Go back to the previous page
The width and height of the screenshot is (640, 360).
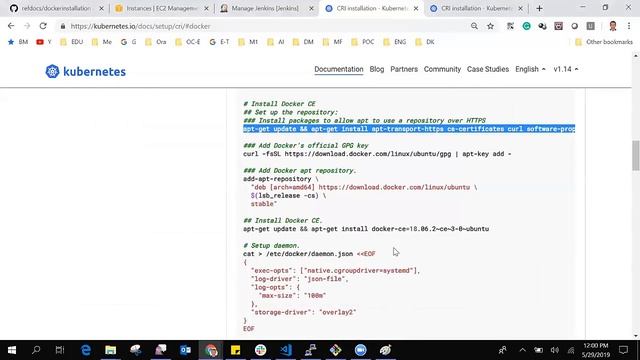pyautogui.click(x=11, y=26)
